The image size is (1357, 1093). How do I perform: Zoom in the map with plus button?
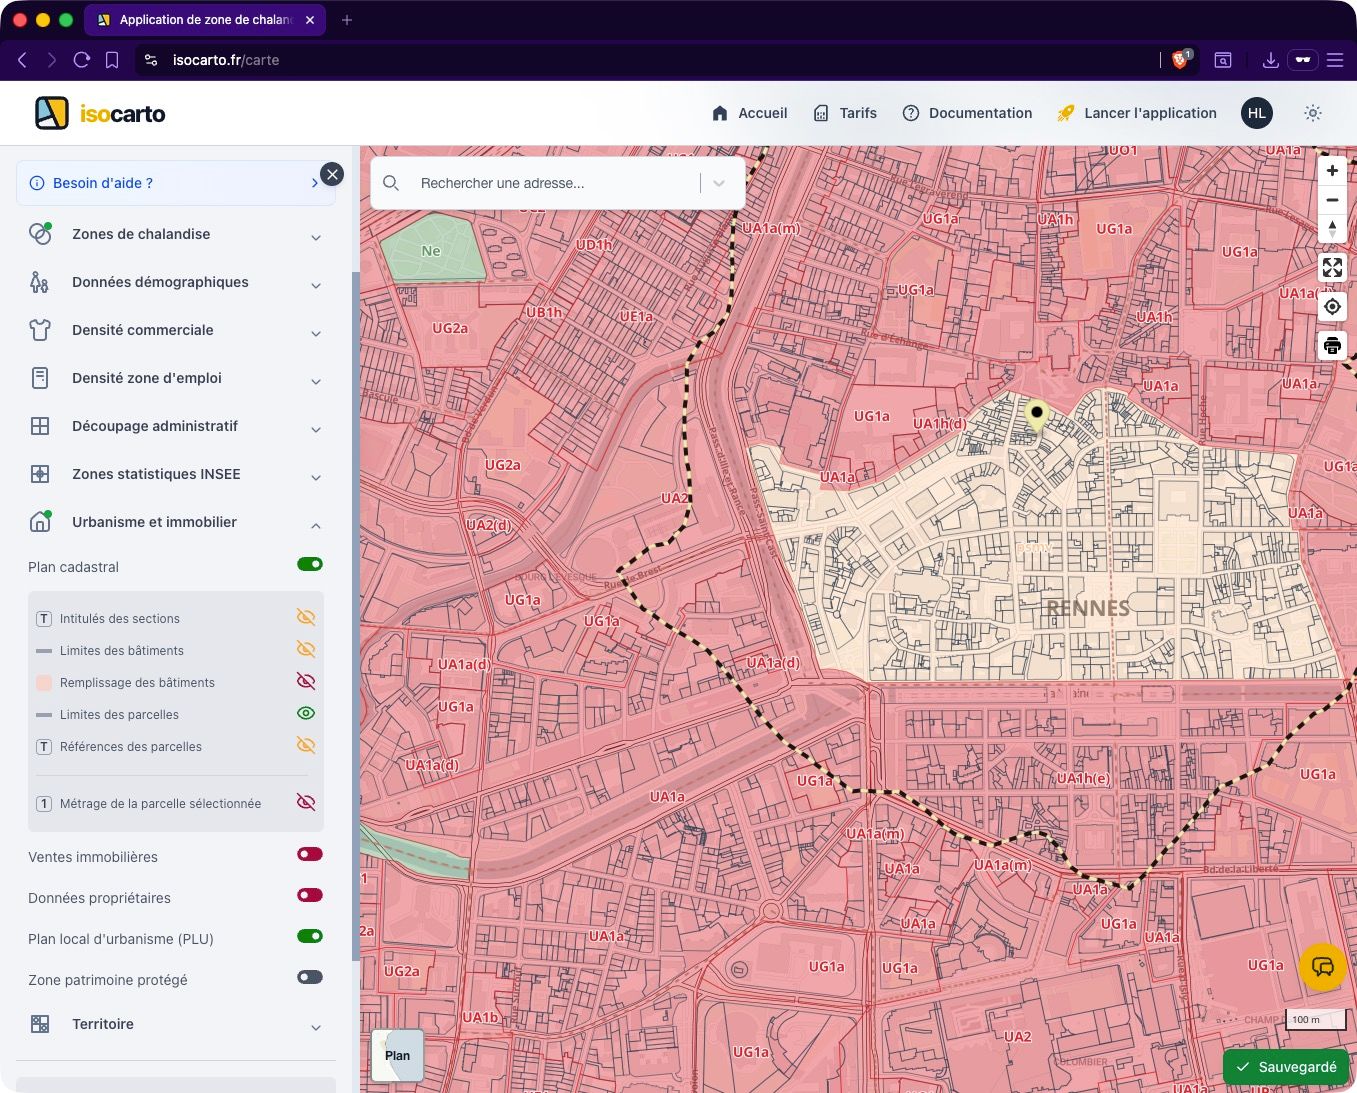pos(1332,171)
